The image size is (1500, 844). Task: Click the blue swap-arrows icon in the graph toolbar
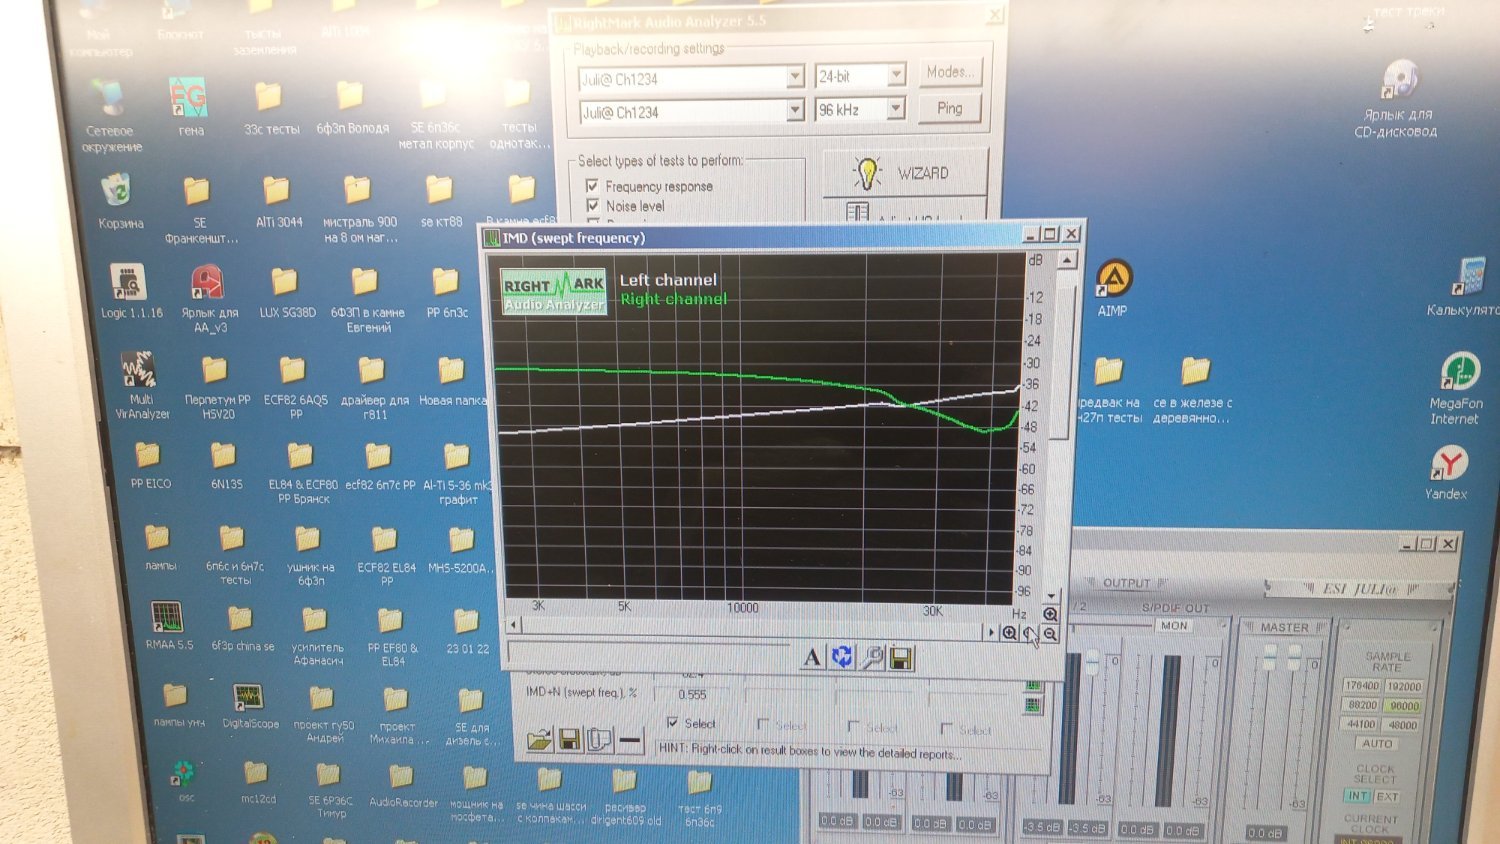click(x=842, y=657)
